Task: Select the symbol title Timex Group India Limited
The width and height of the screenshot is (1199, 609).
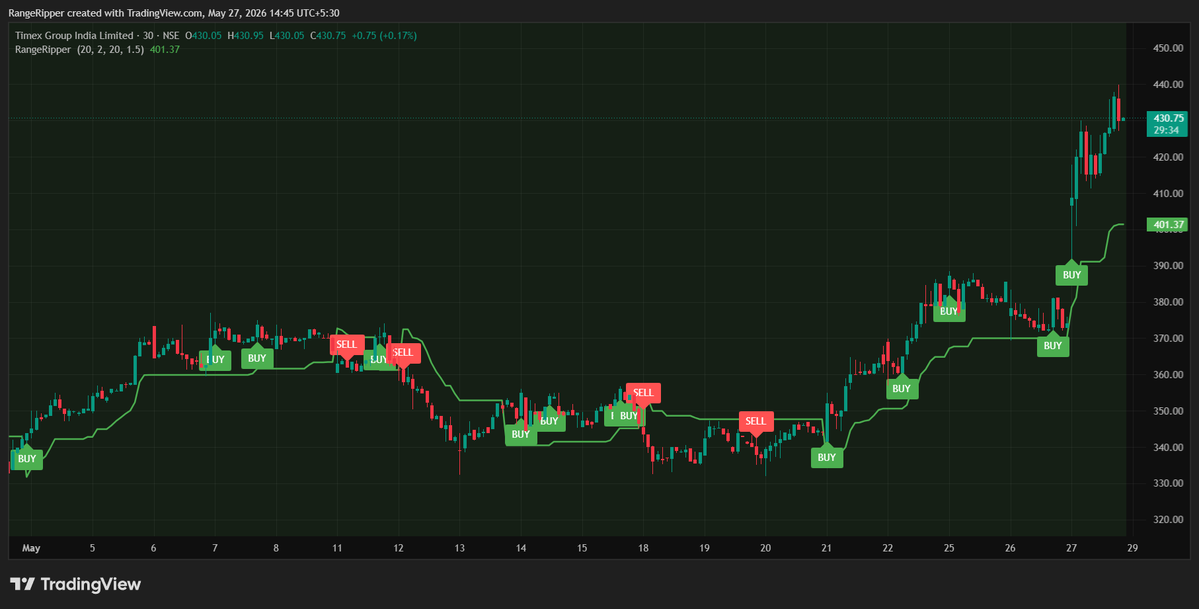Action: (73, 35)
